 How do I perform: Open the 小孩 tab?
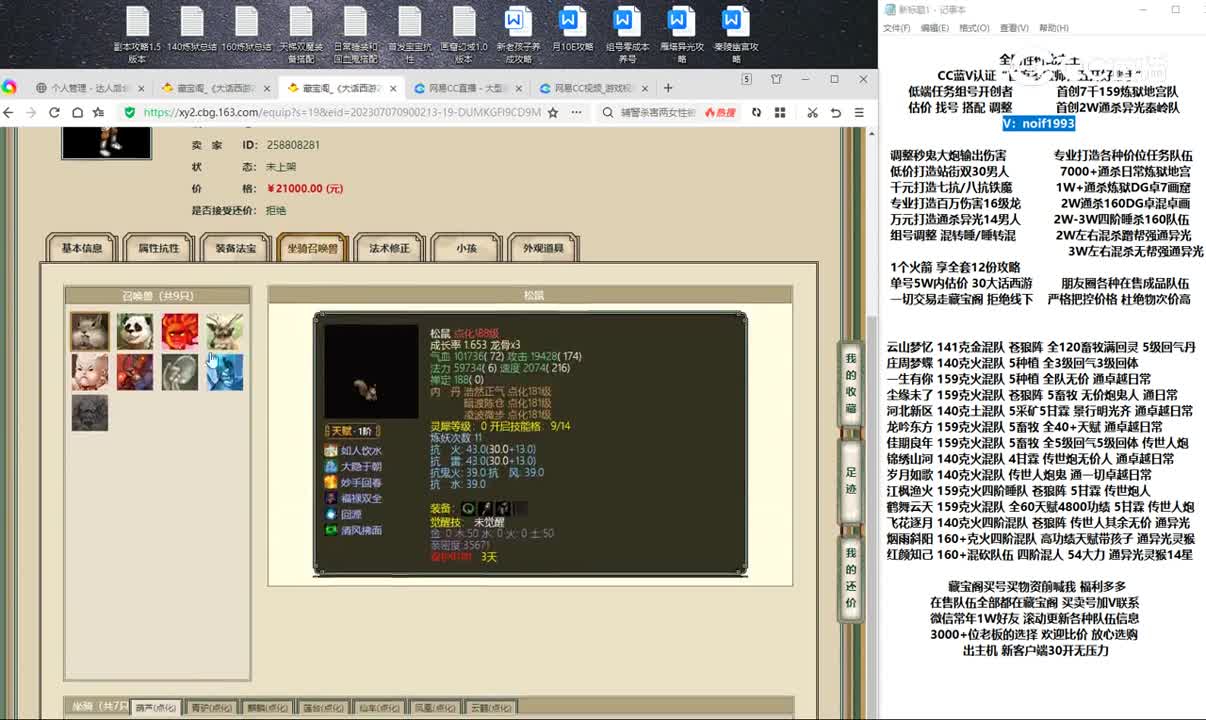[x=466, y=248]
